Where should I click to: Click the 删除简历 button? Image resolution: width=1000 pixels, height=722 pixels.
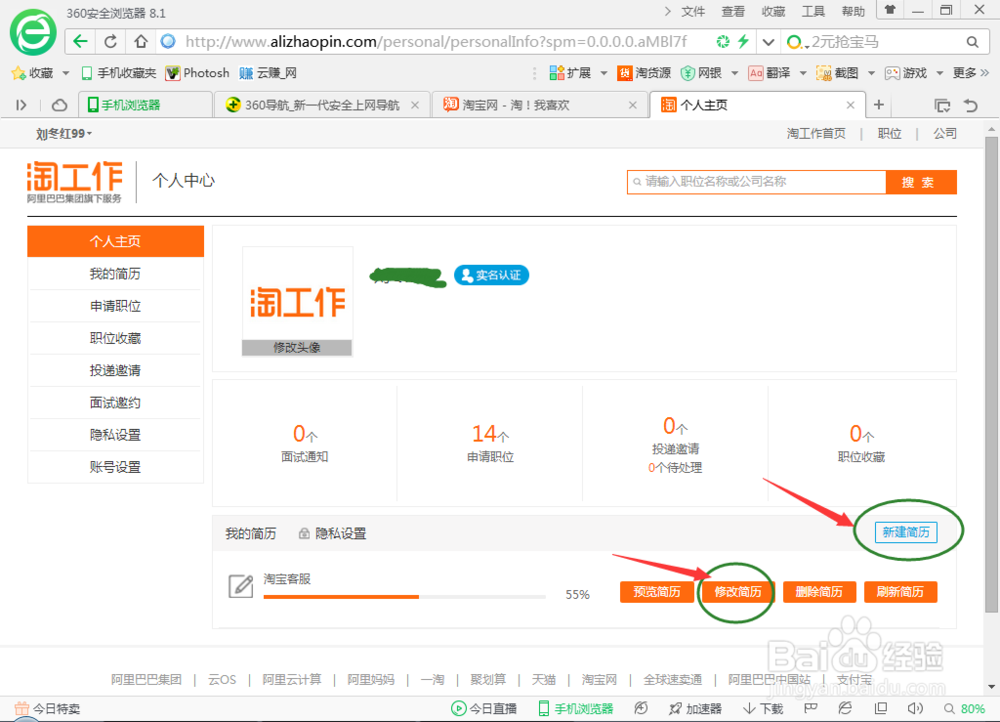coord(819,592)
